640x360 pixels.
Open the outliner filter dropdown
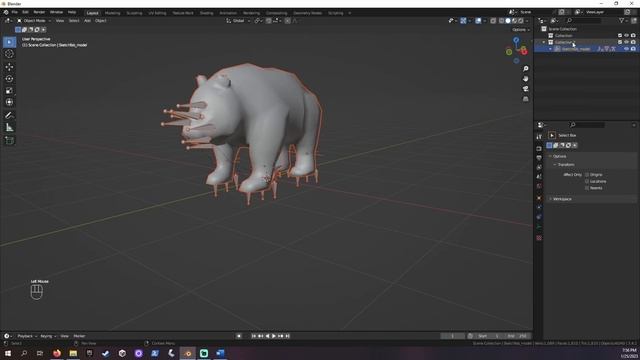pyautogui.click(x=623, y=21)
